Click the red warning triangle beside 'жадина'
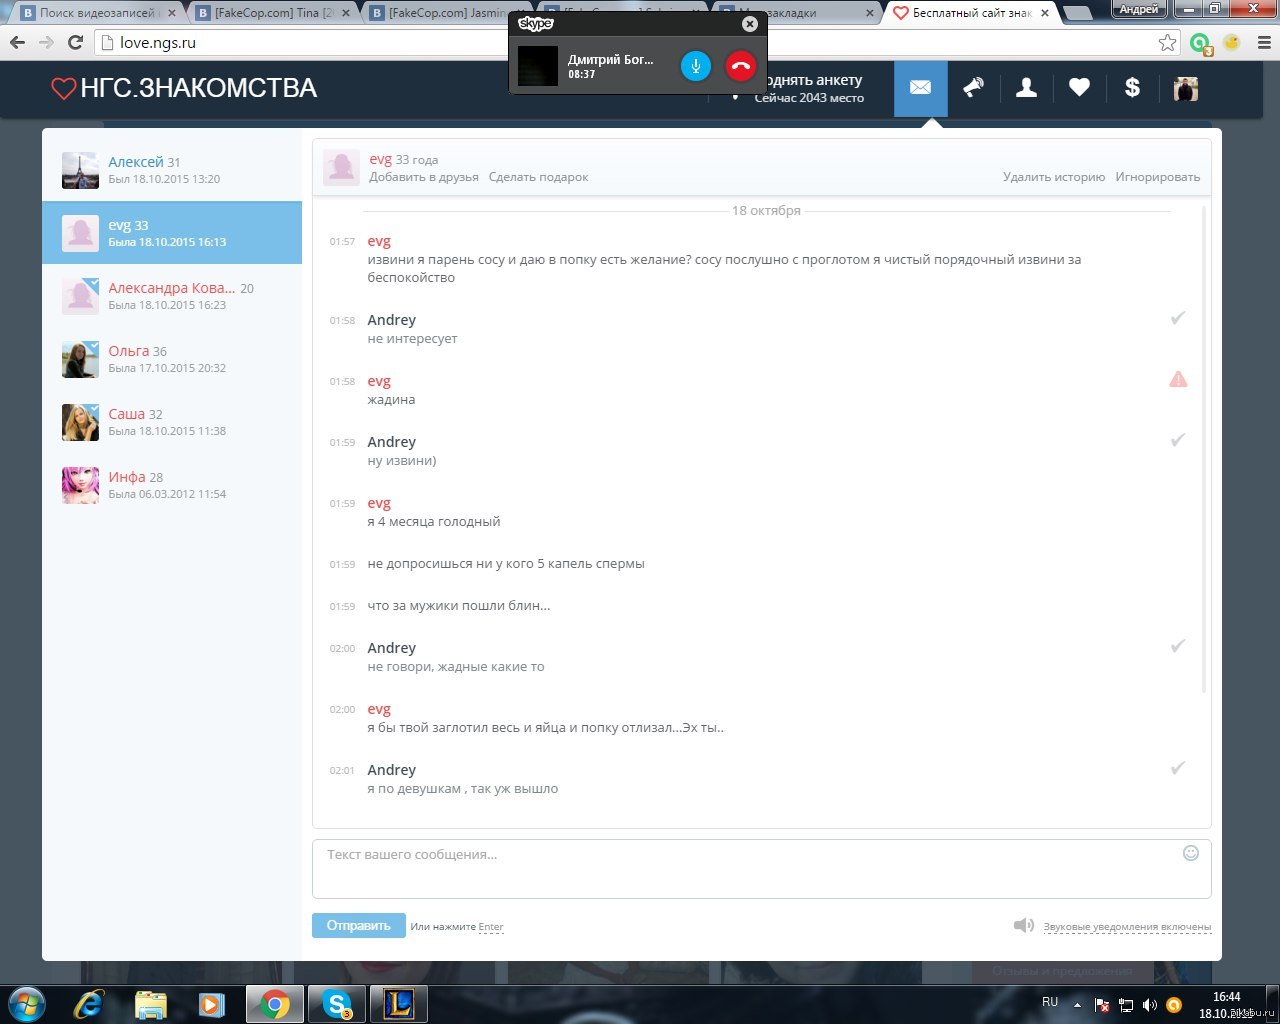 pos(1178,379)
